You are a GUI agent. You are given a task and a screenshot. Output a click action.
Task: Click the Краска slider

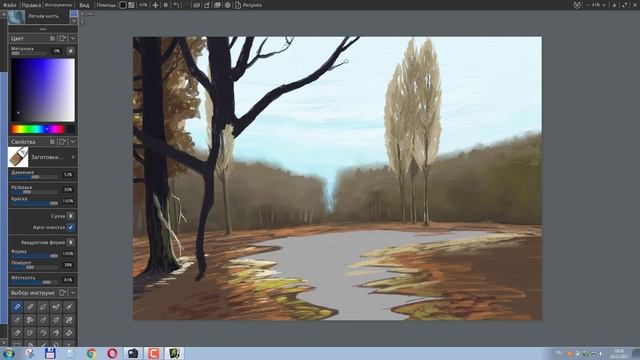click(34, 203)
